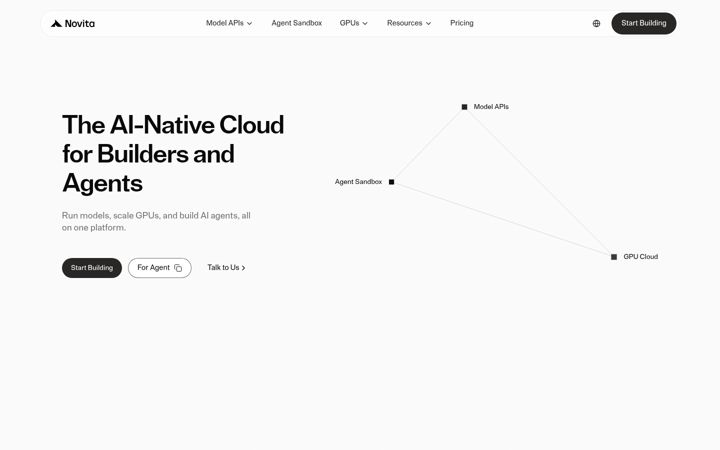This screenshot has height=450, width=720.
Task: Click the GPU Cloud diagram label
Action: click(x=641, y=257)
